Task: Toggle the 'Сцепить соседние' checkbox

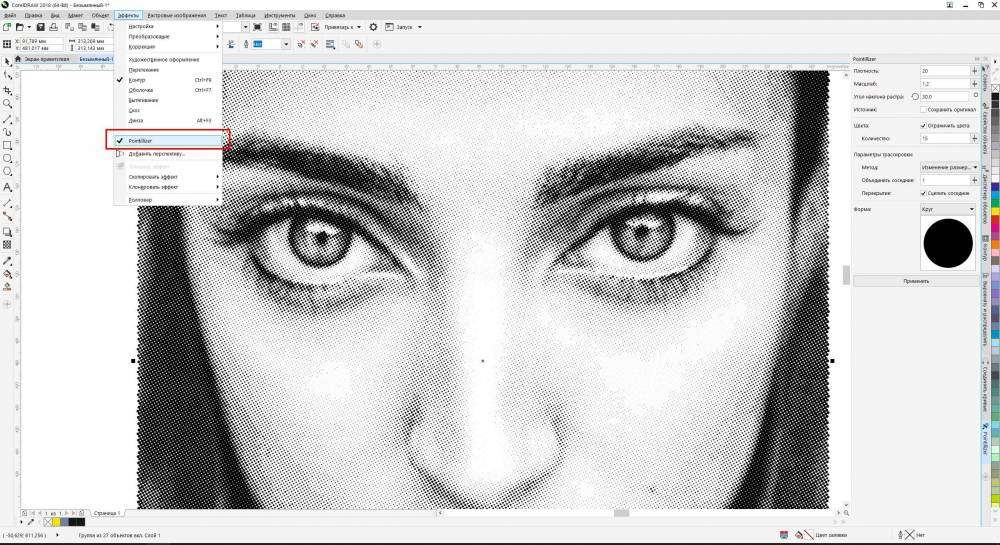Action: point(923,192)
